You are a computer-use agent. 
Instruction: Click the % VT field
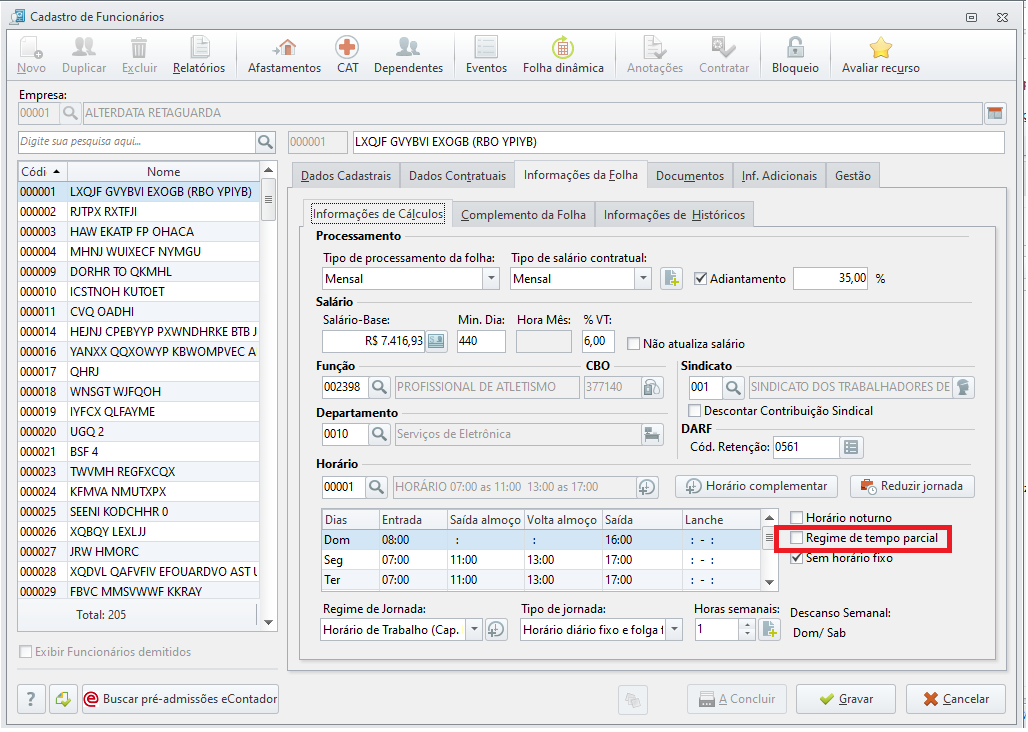pyautogui.click(x=598, y=341)
